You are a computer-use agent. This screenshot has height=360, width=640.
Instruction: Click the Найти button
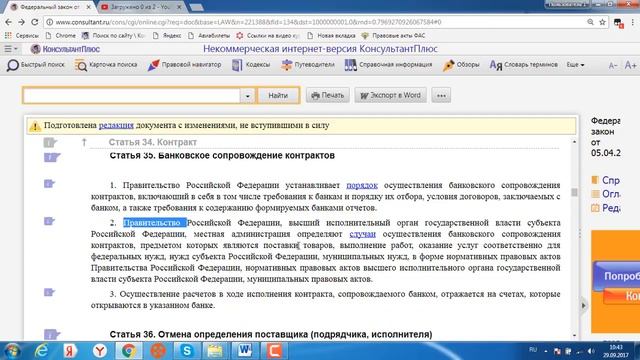pos(278,96)
